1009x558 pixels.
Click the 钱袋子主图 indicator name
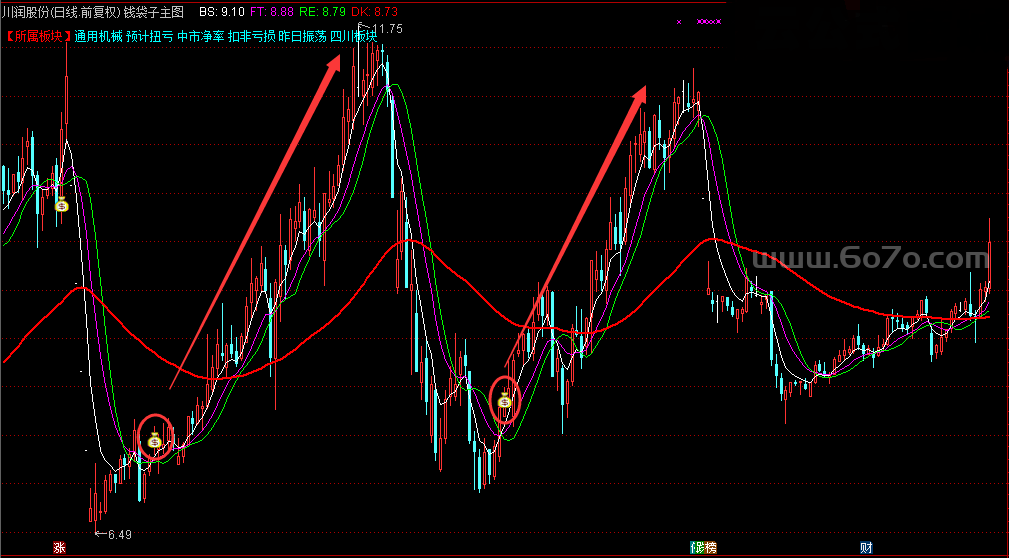click(154, 11)
